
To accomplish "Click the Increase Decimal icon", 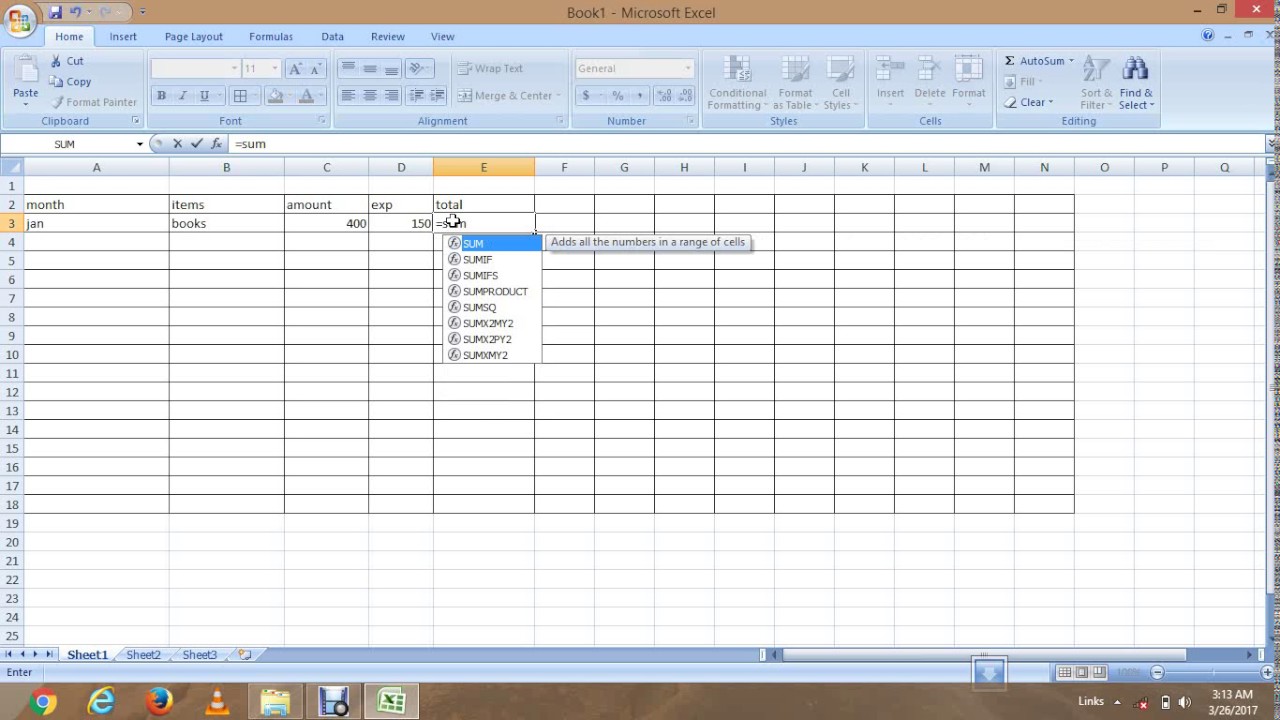I will 664,95.
